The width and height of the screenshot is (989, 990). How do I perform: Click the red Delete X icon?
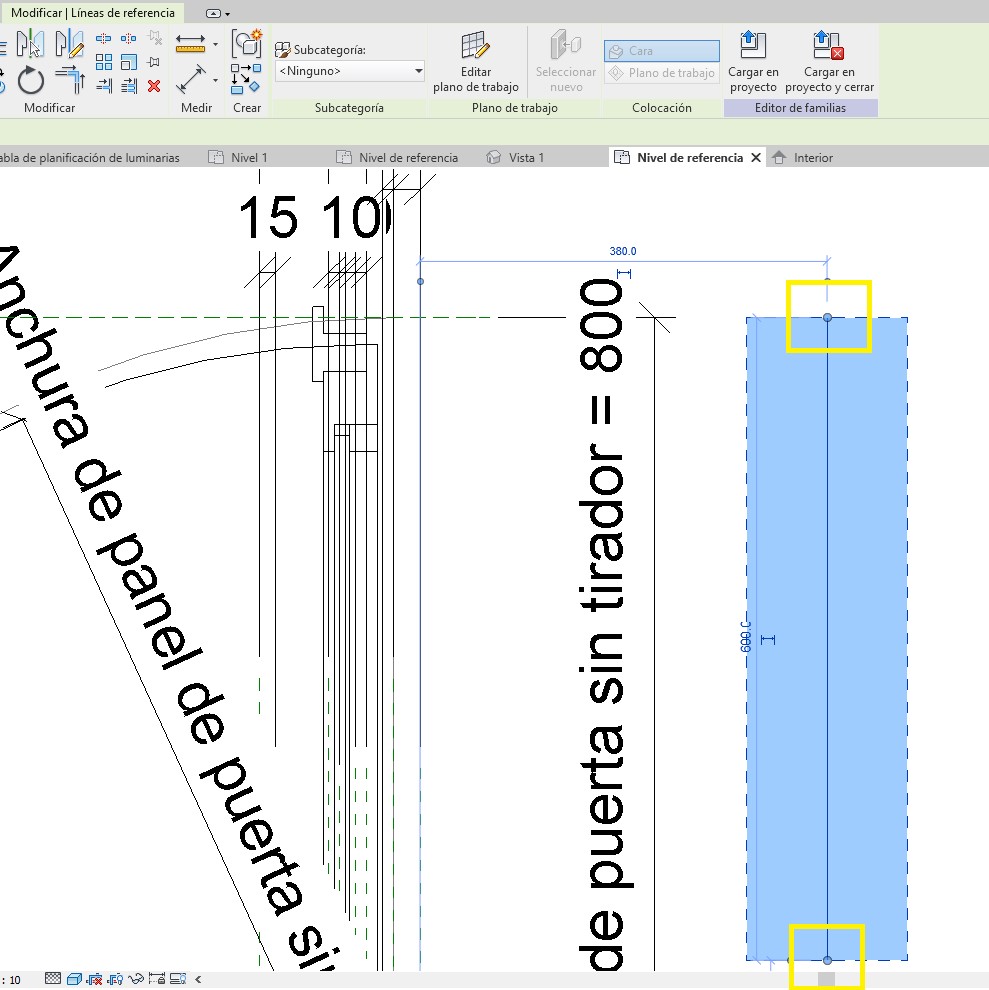tap(154, 86)
